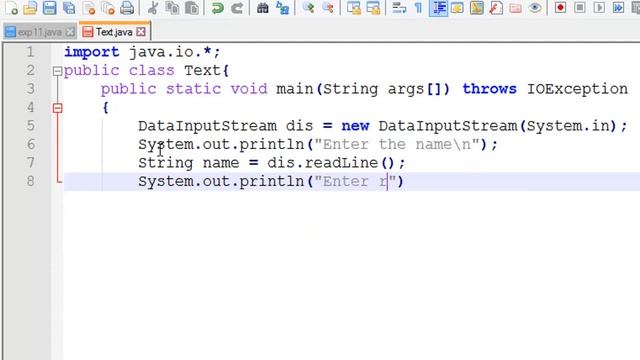Click line number 5 in the margin
Screen dimensions: 640x360
(x=30, y=126)
